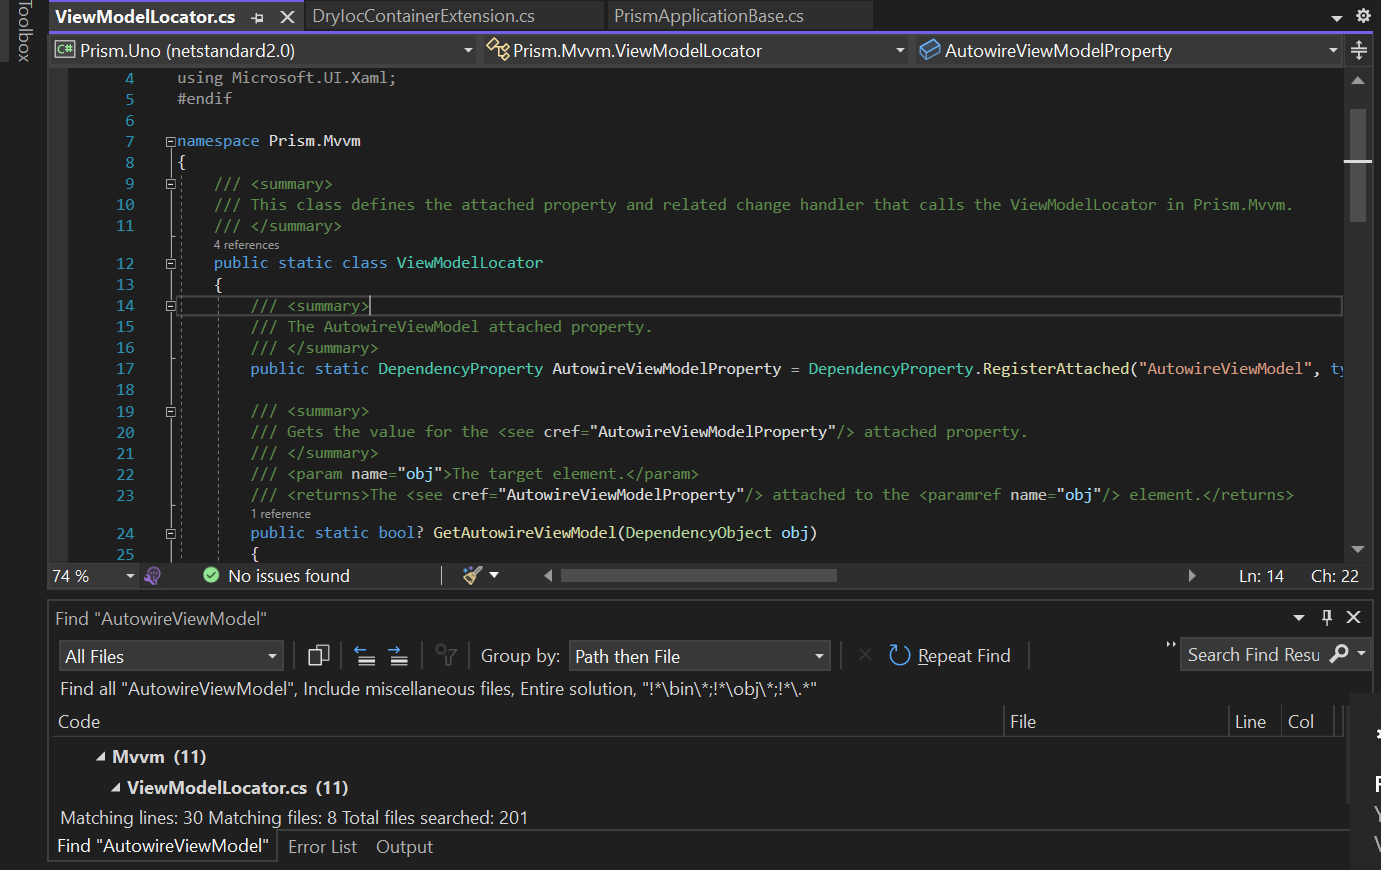
Task: Open the All Files scope dropdown
Action: tap(170, 655)
